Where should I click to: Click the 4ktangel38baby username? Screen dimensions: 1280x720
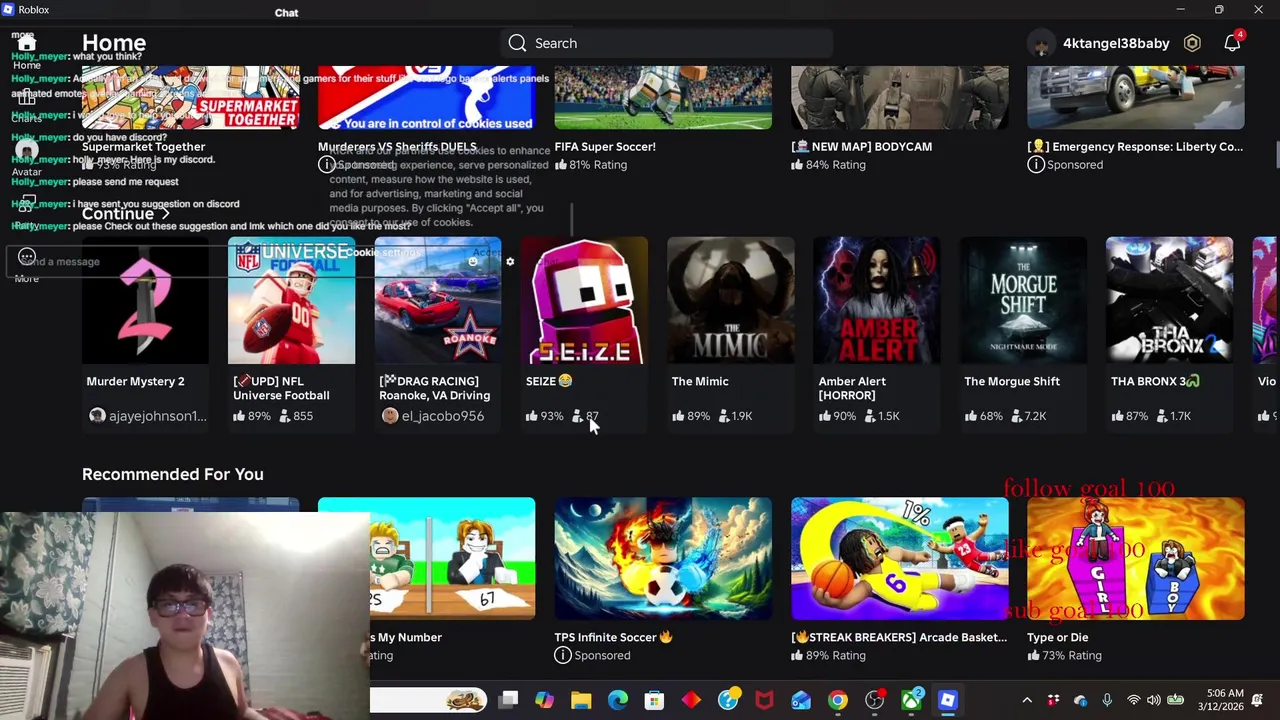(1116, 43)
